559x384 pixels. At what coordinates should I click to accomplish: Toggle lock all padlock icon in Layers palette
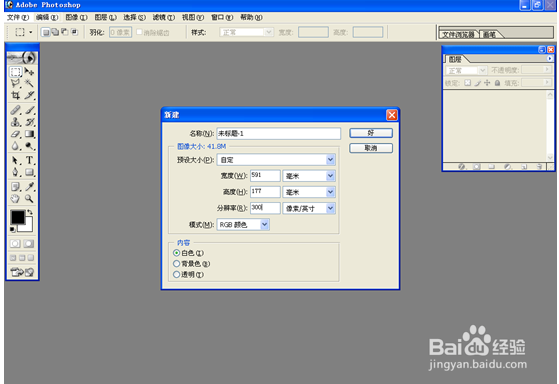[x=497, y=83]
